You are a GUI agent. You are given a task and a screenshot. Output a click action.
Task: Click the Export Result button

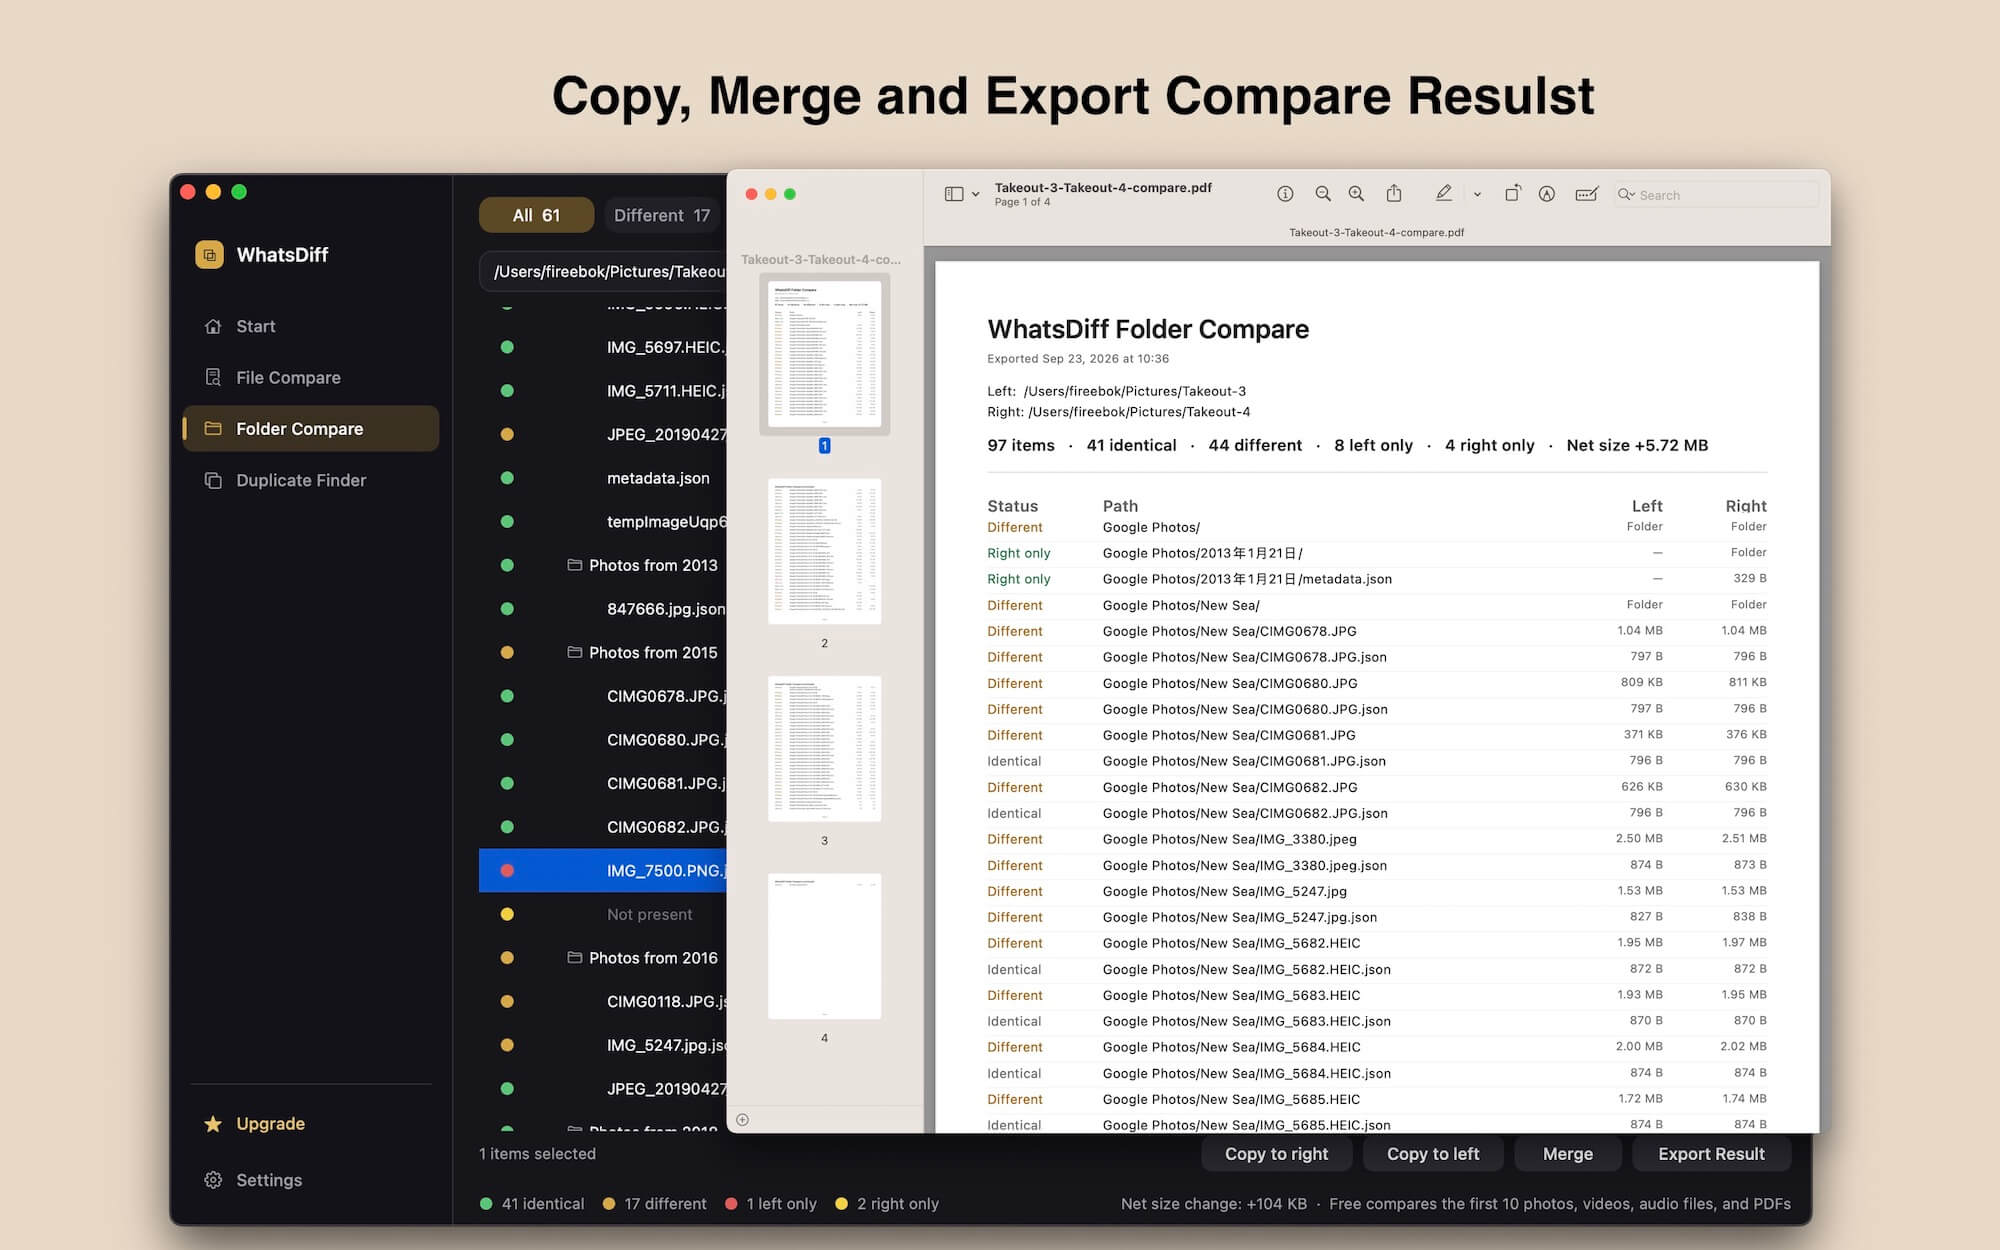coord(1711,1154)
